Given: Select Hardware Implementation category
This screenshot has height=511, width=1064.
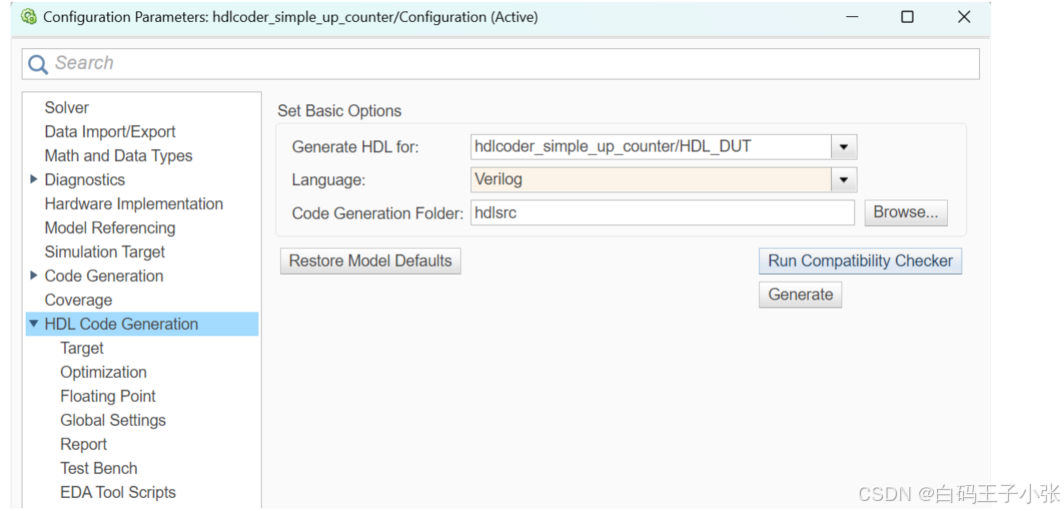Looking at the screenshot, I should pyautogui.click(x=134, y=204).
